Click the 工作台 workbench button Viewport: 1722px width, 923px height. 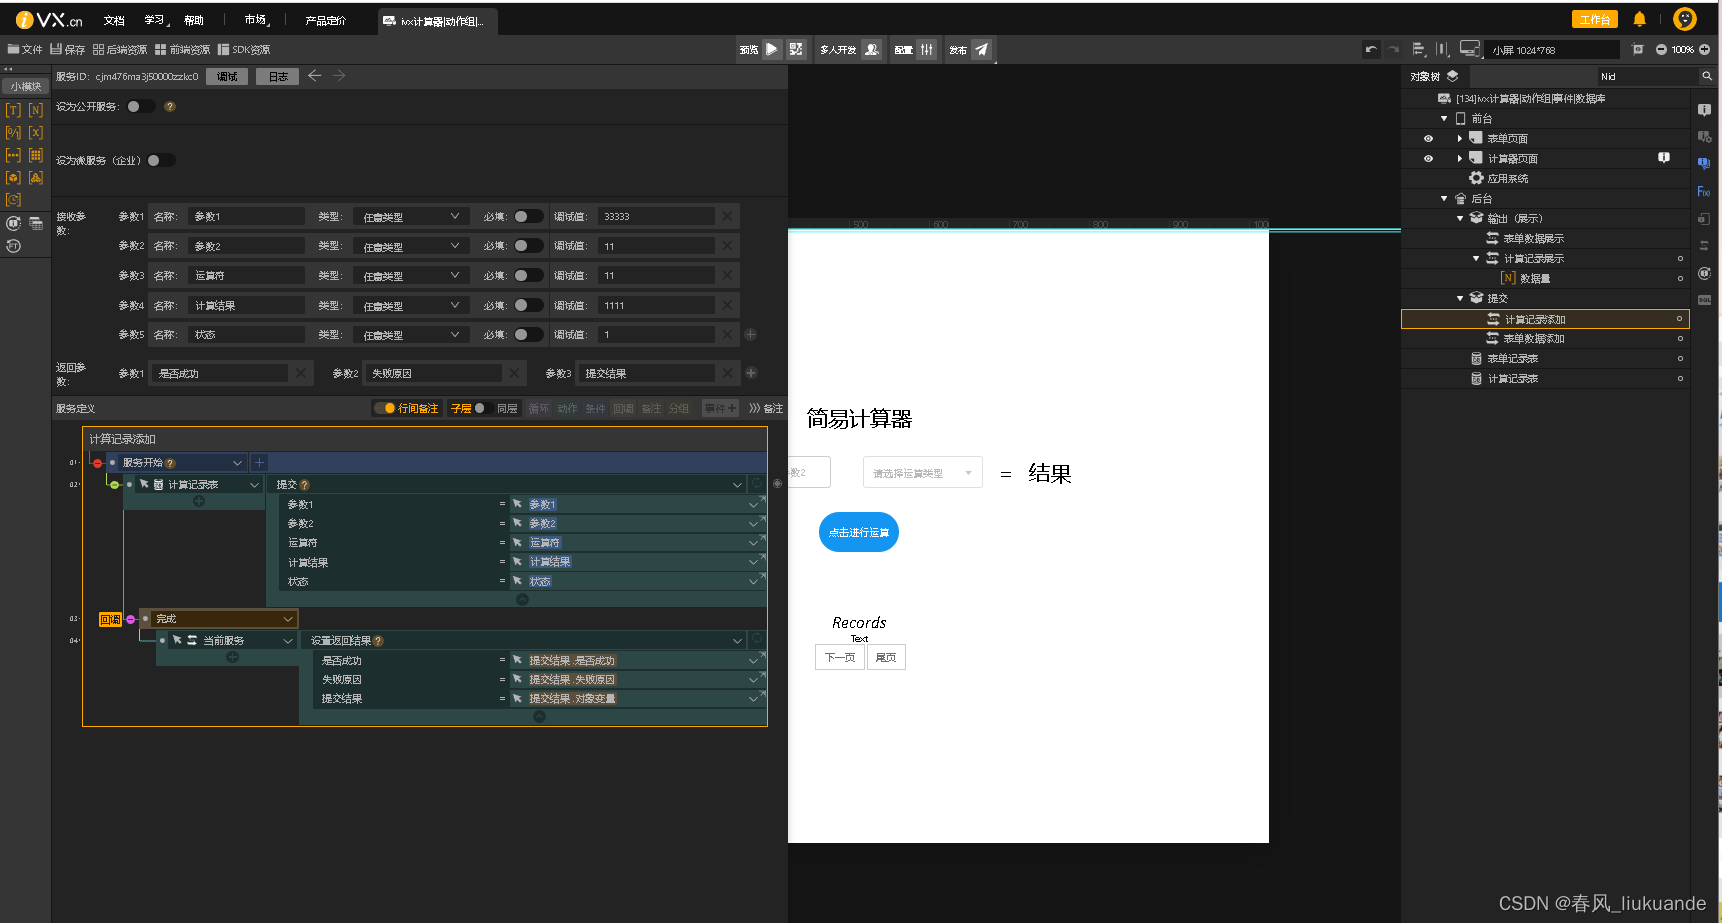click(1595, 19)
